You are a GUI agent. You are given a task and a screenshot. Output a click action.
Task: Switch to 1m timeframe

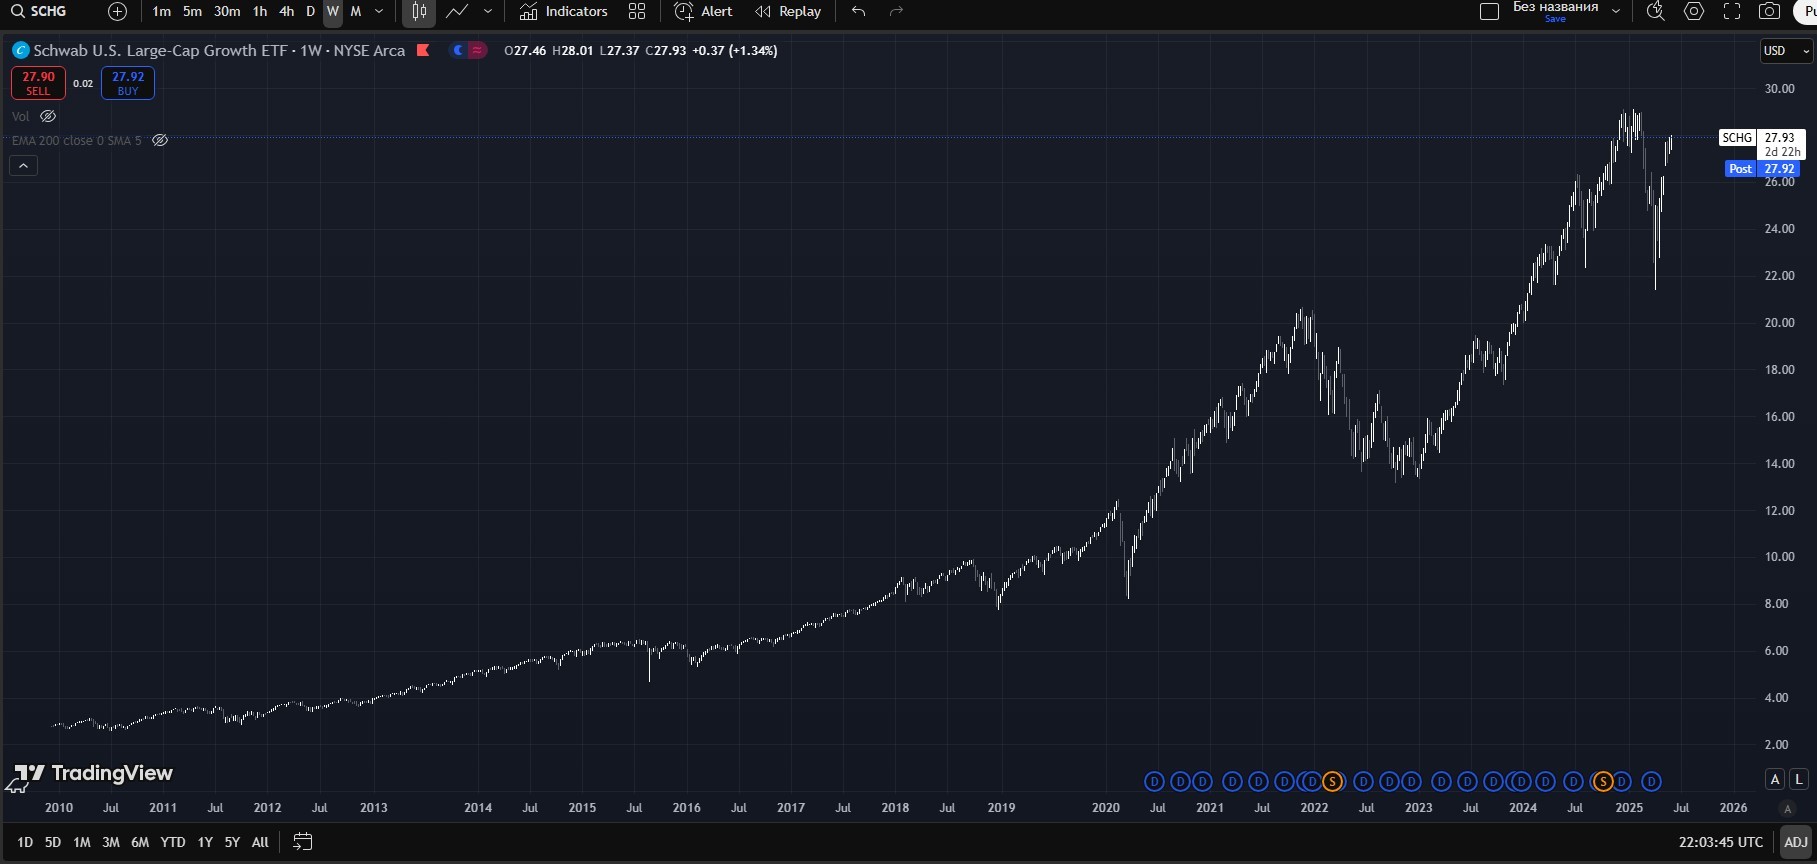[161, 11]
